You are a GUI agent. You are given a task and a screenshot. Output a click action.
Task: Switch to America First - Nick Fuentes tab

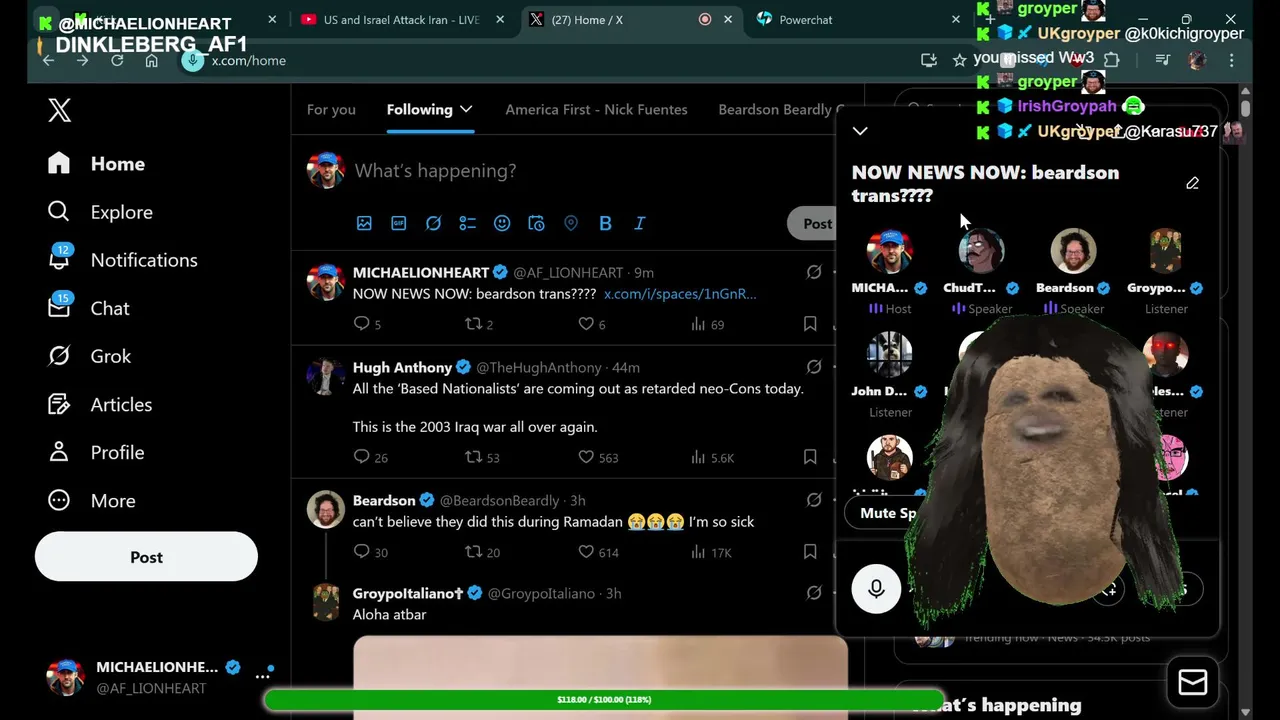tap(596, 109)
